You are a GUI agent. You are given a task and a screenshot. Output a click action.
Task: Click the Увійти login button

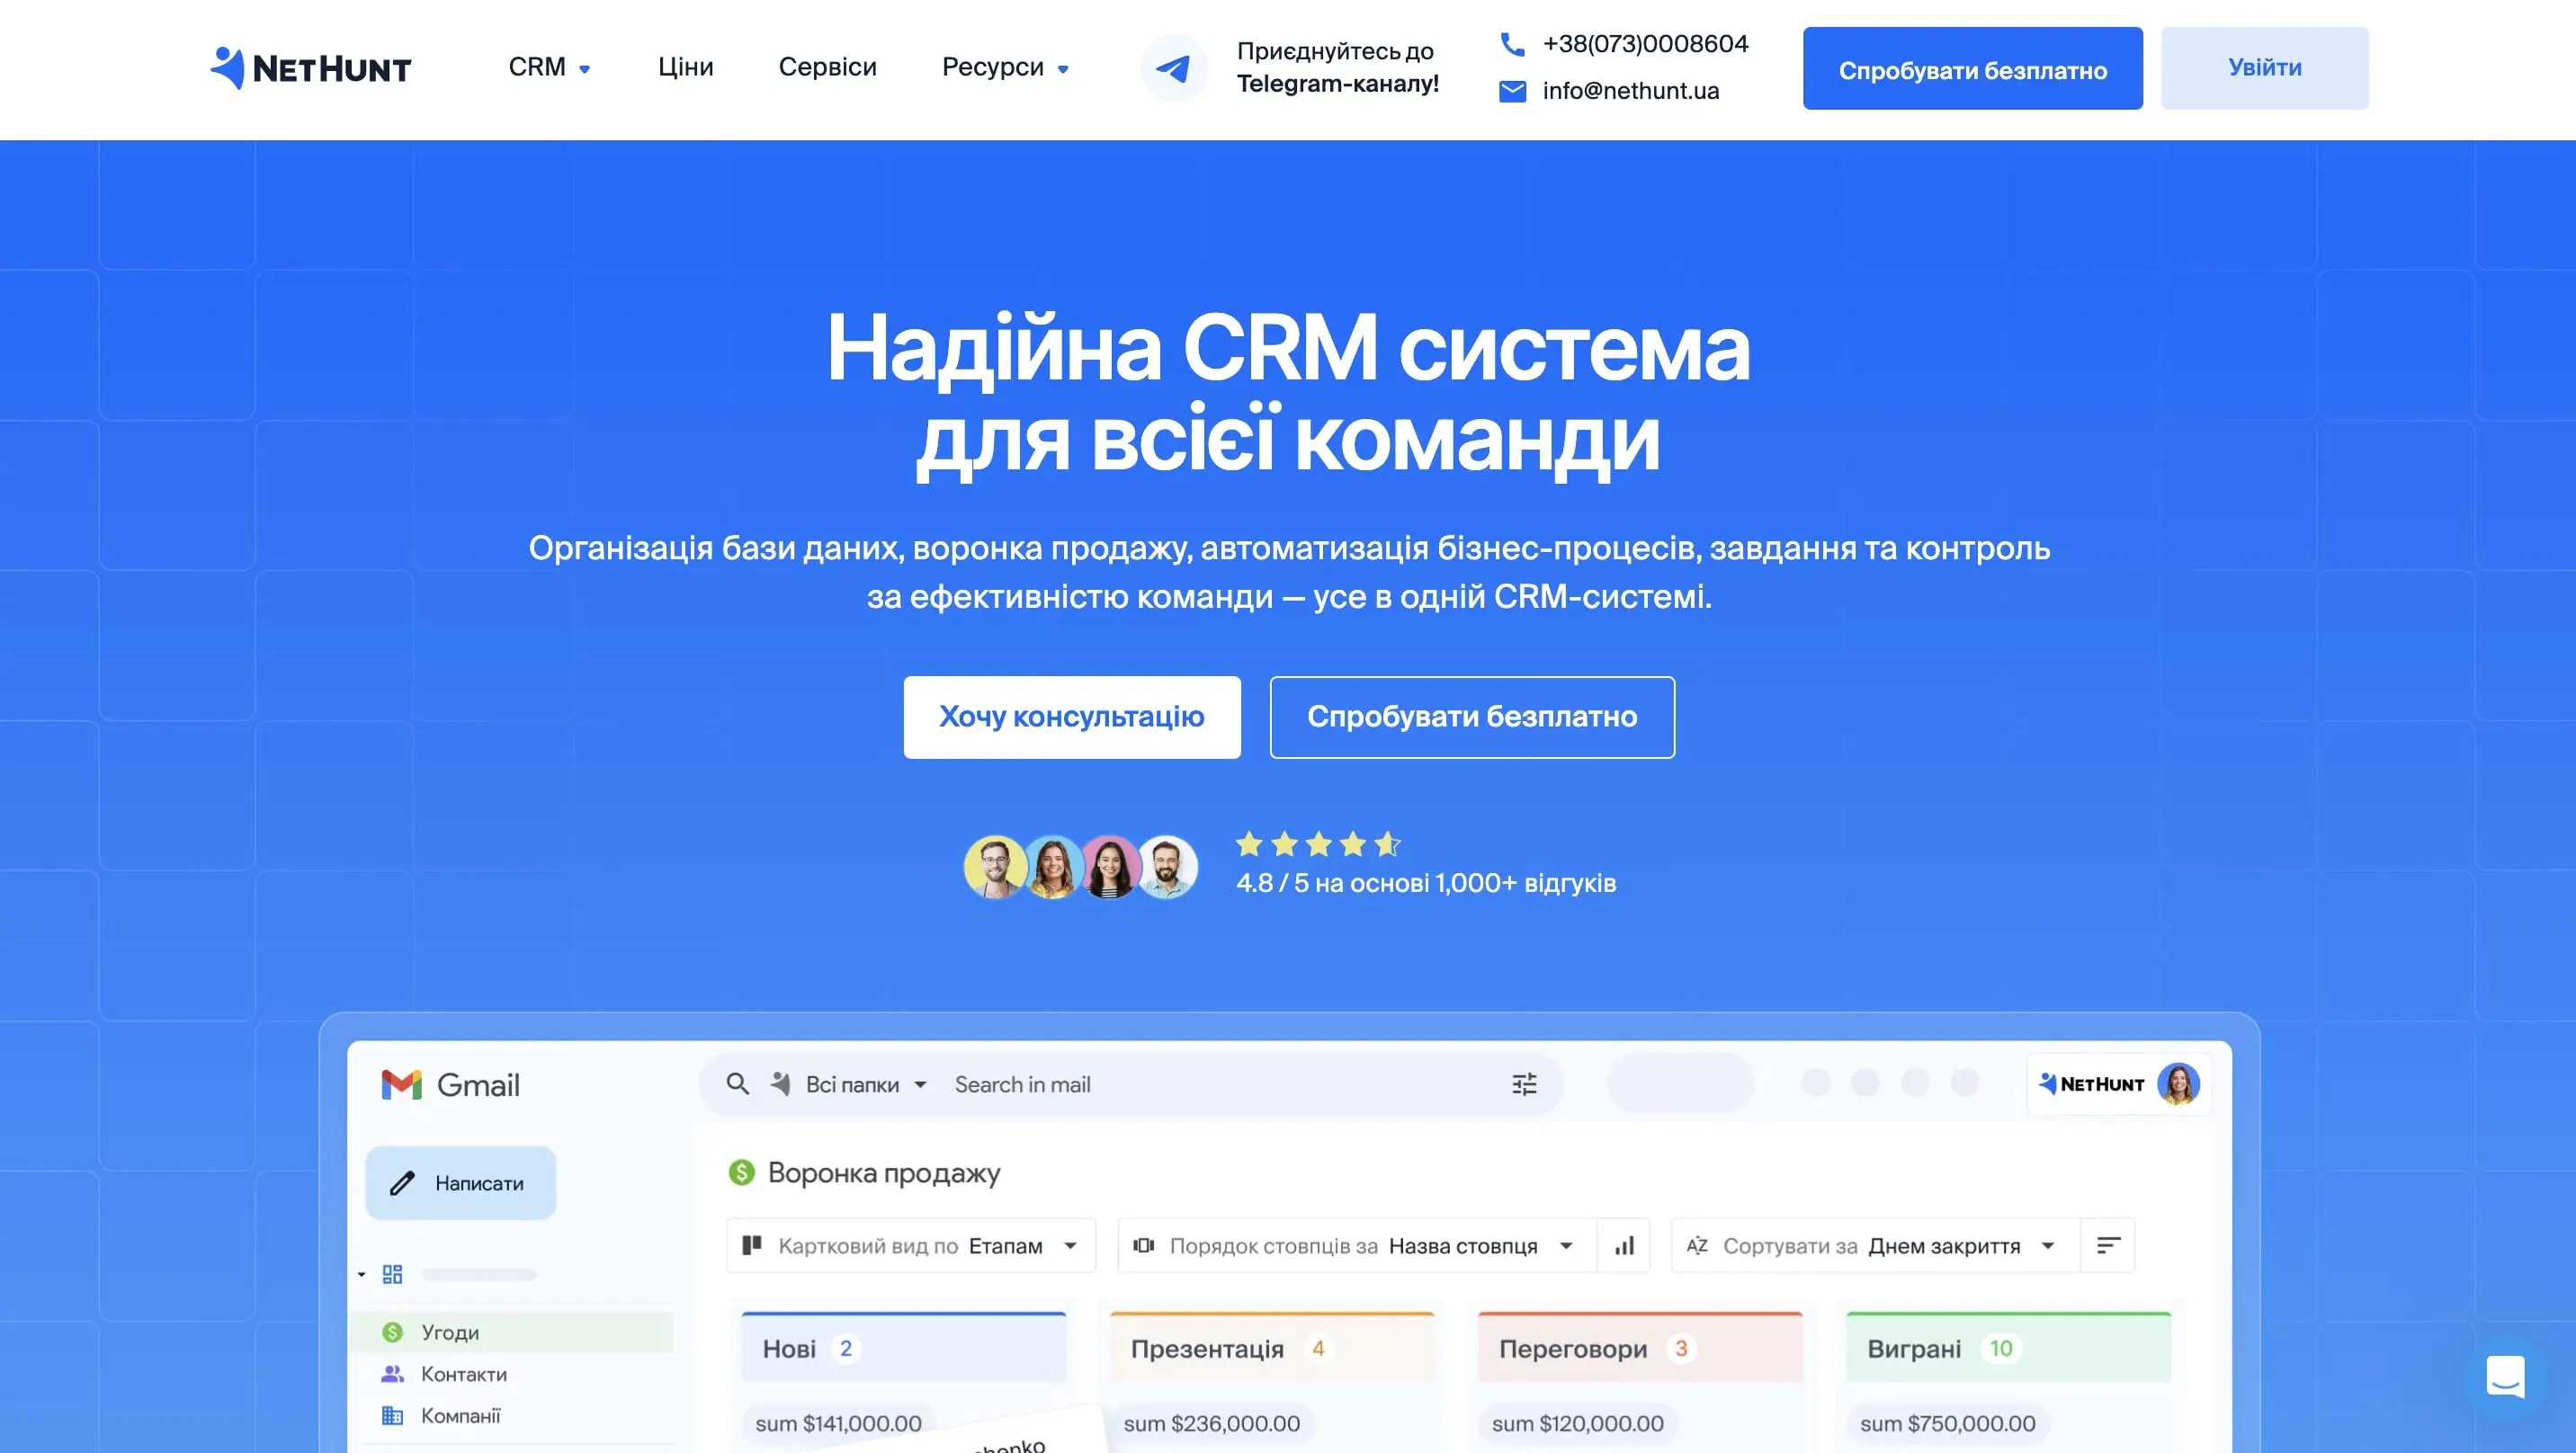(2264, 68)
